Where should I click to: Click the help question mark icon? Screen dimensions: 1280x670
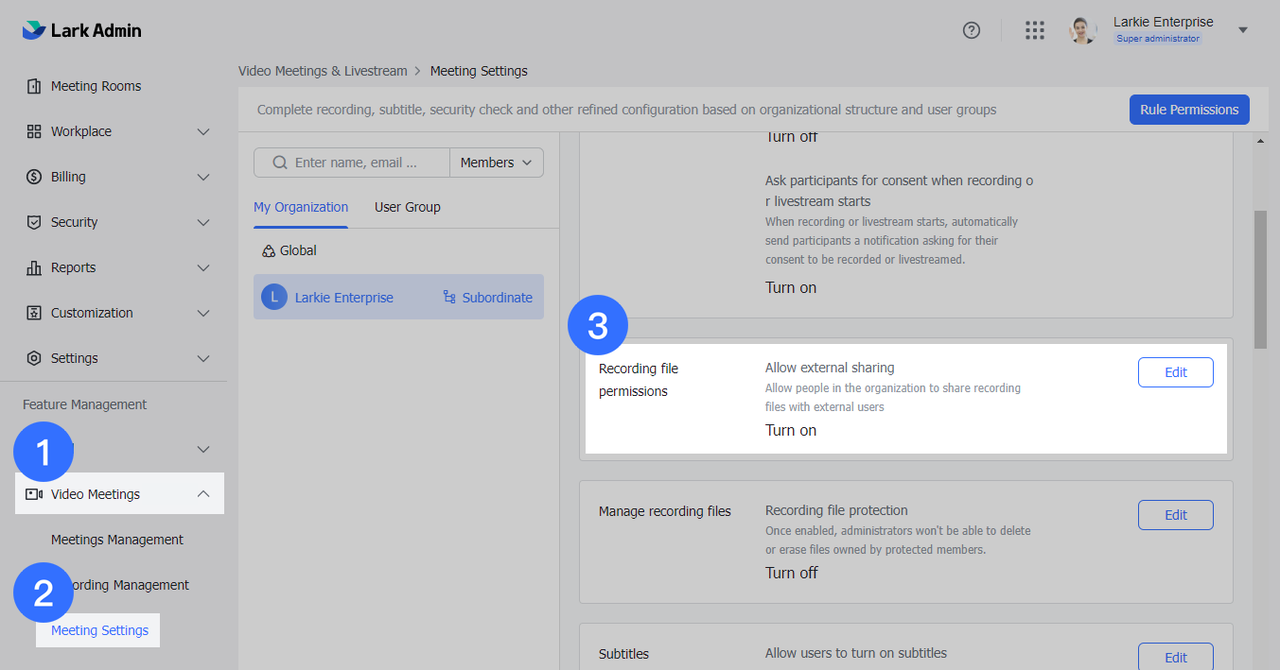click(x=971, y=30)
